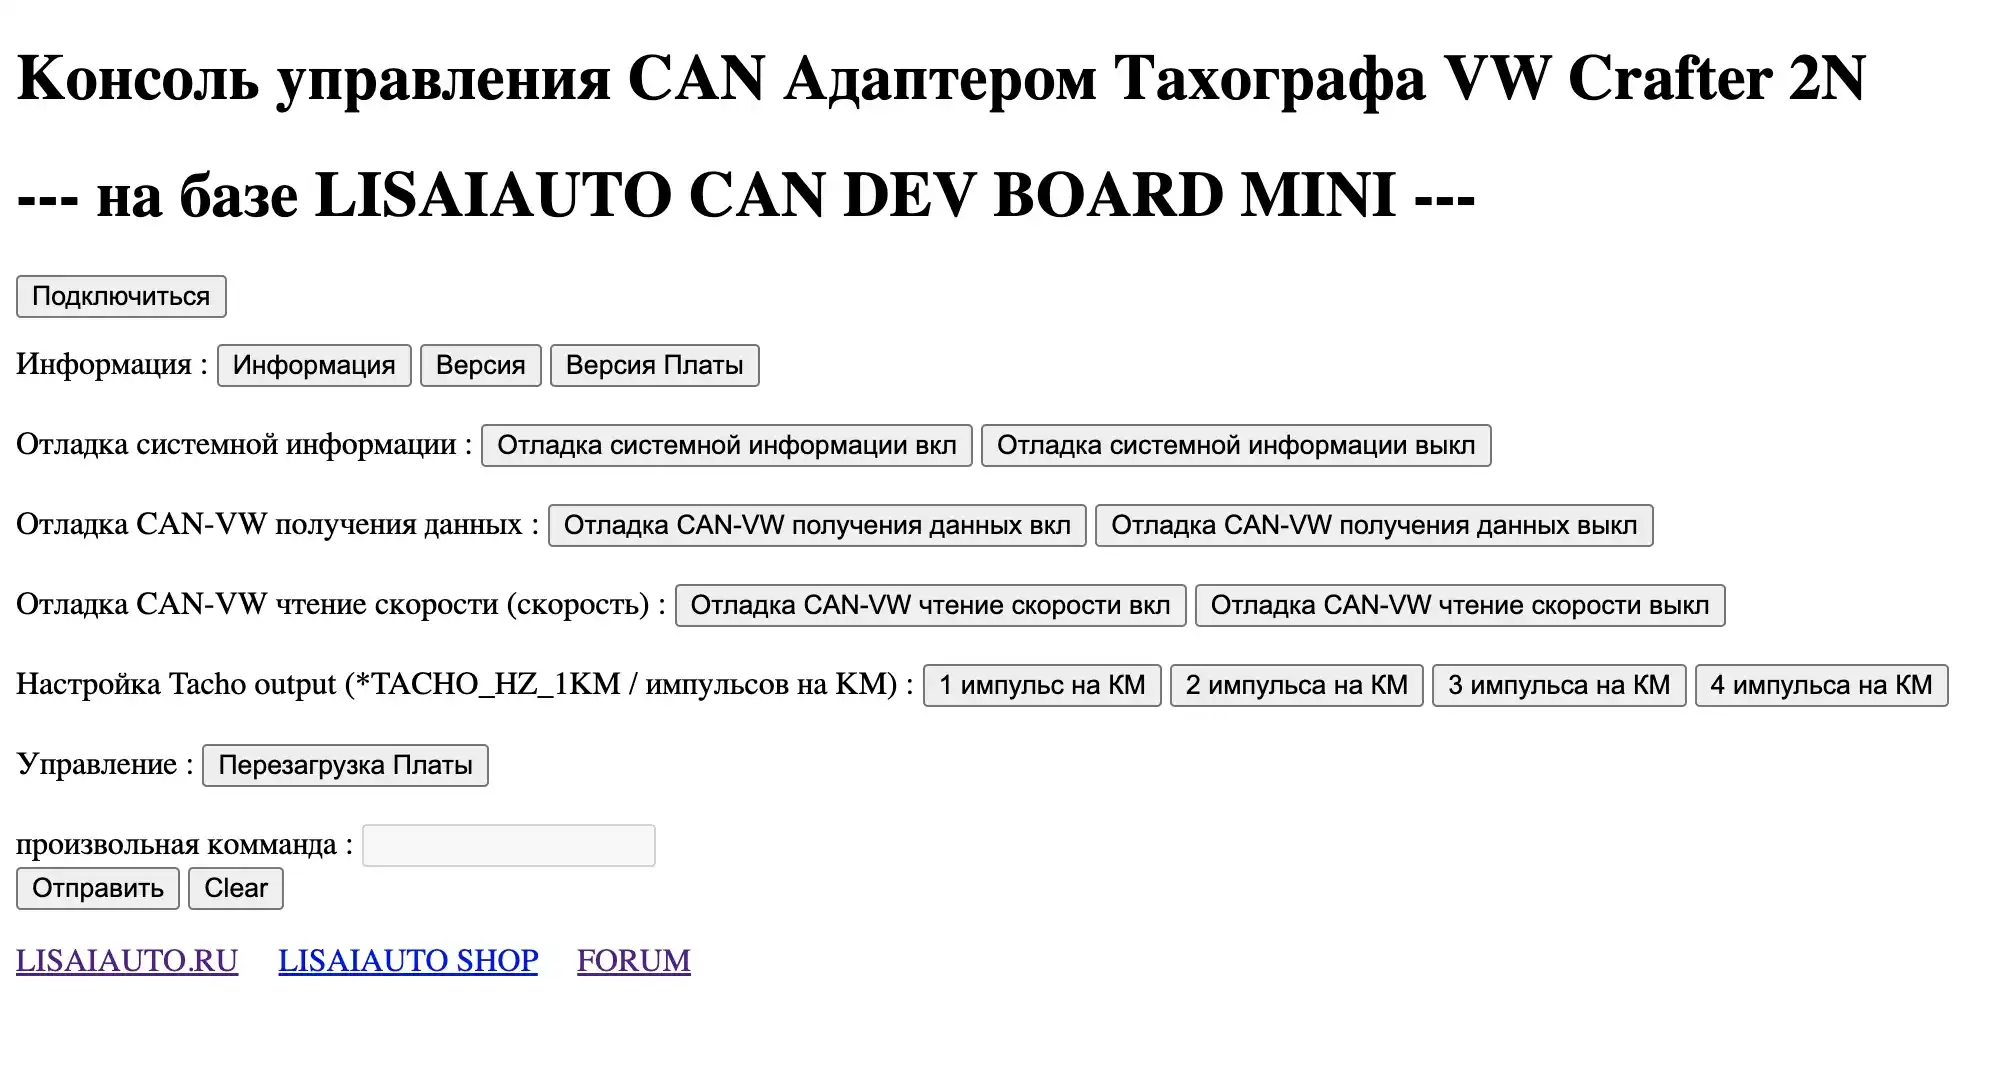Set 3 импульса на КМ

(x=1558, y=686)
